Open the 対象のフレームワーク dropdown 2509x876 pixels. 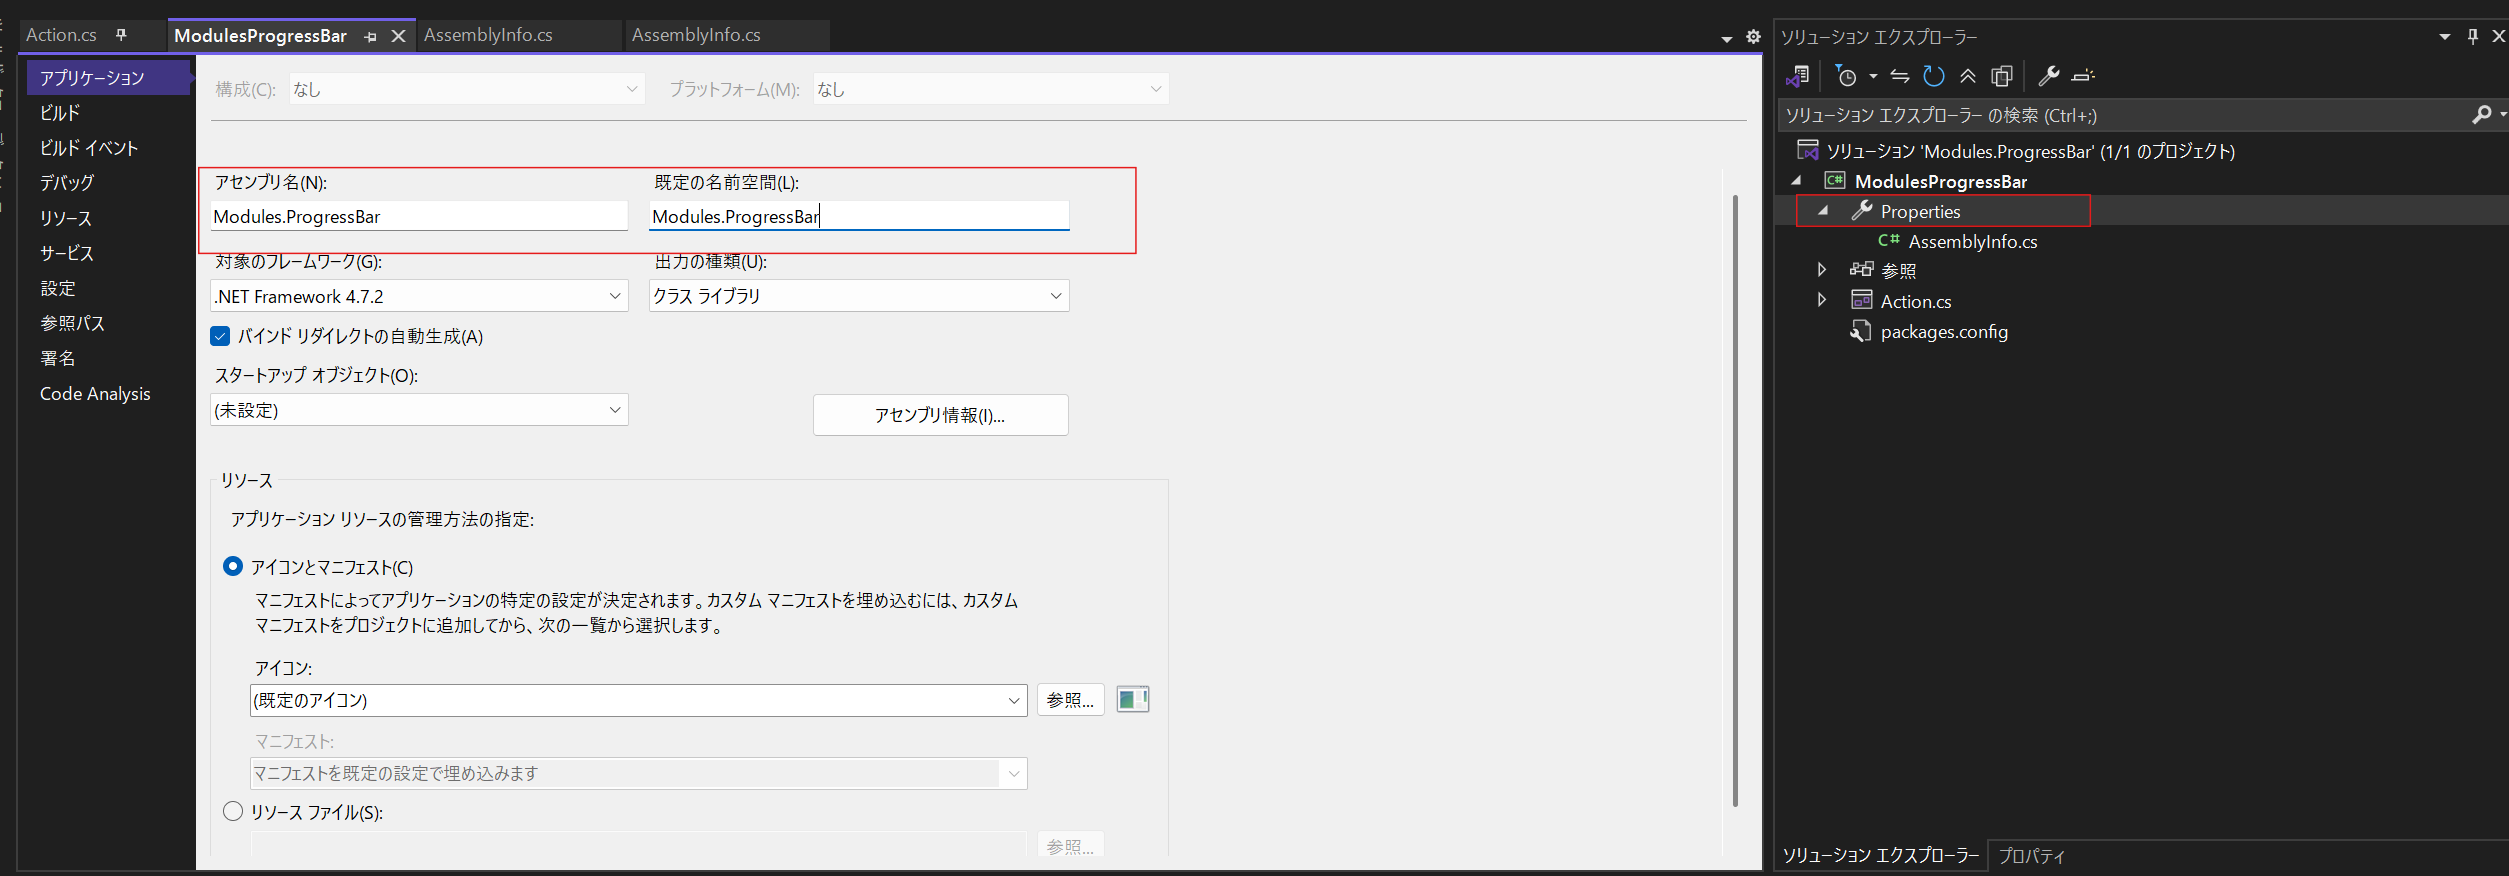point(419,296)
